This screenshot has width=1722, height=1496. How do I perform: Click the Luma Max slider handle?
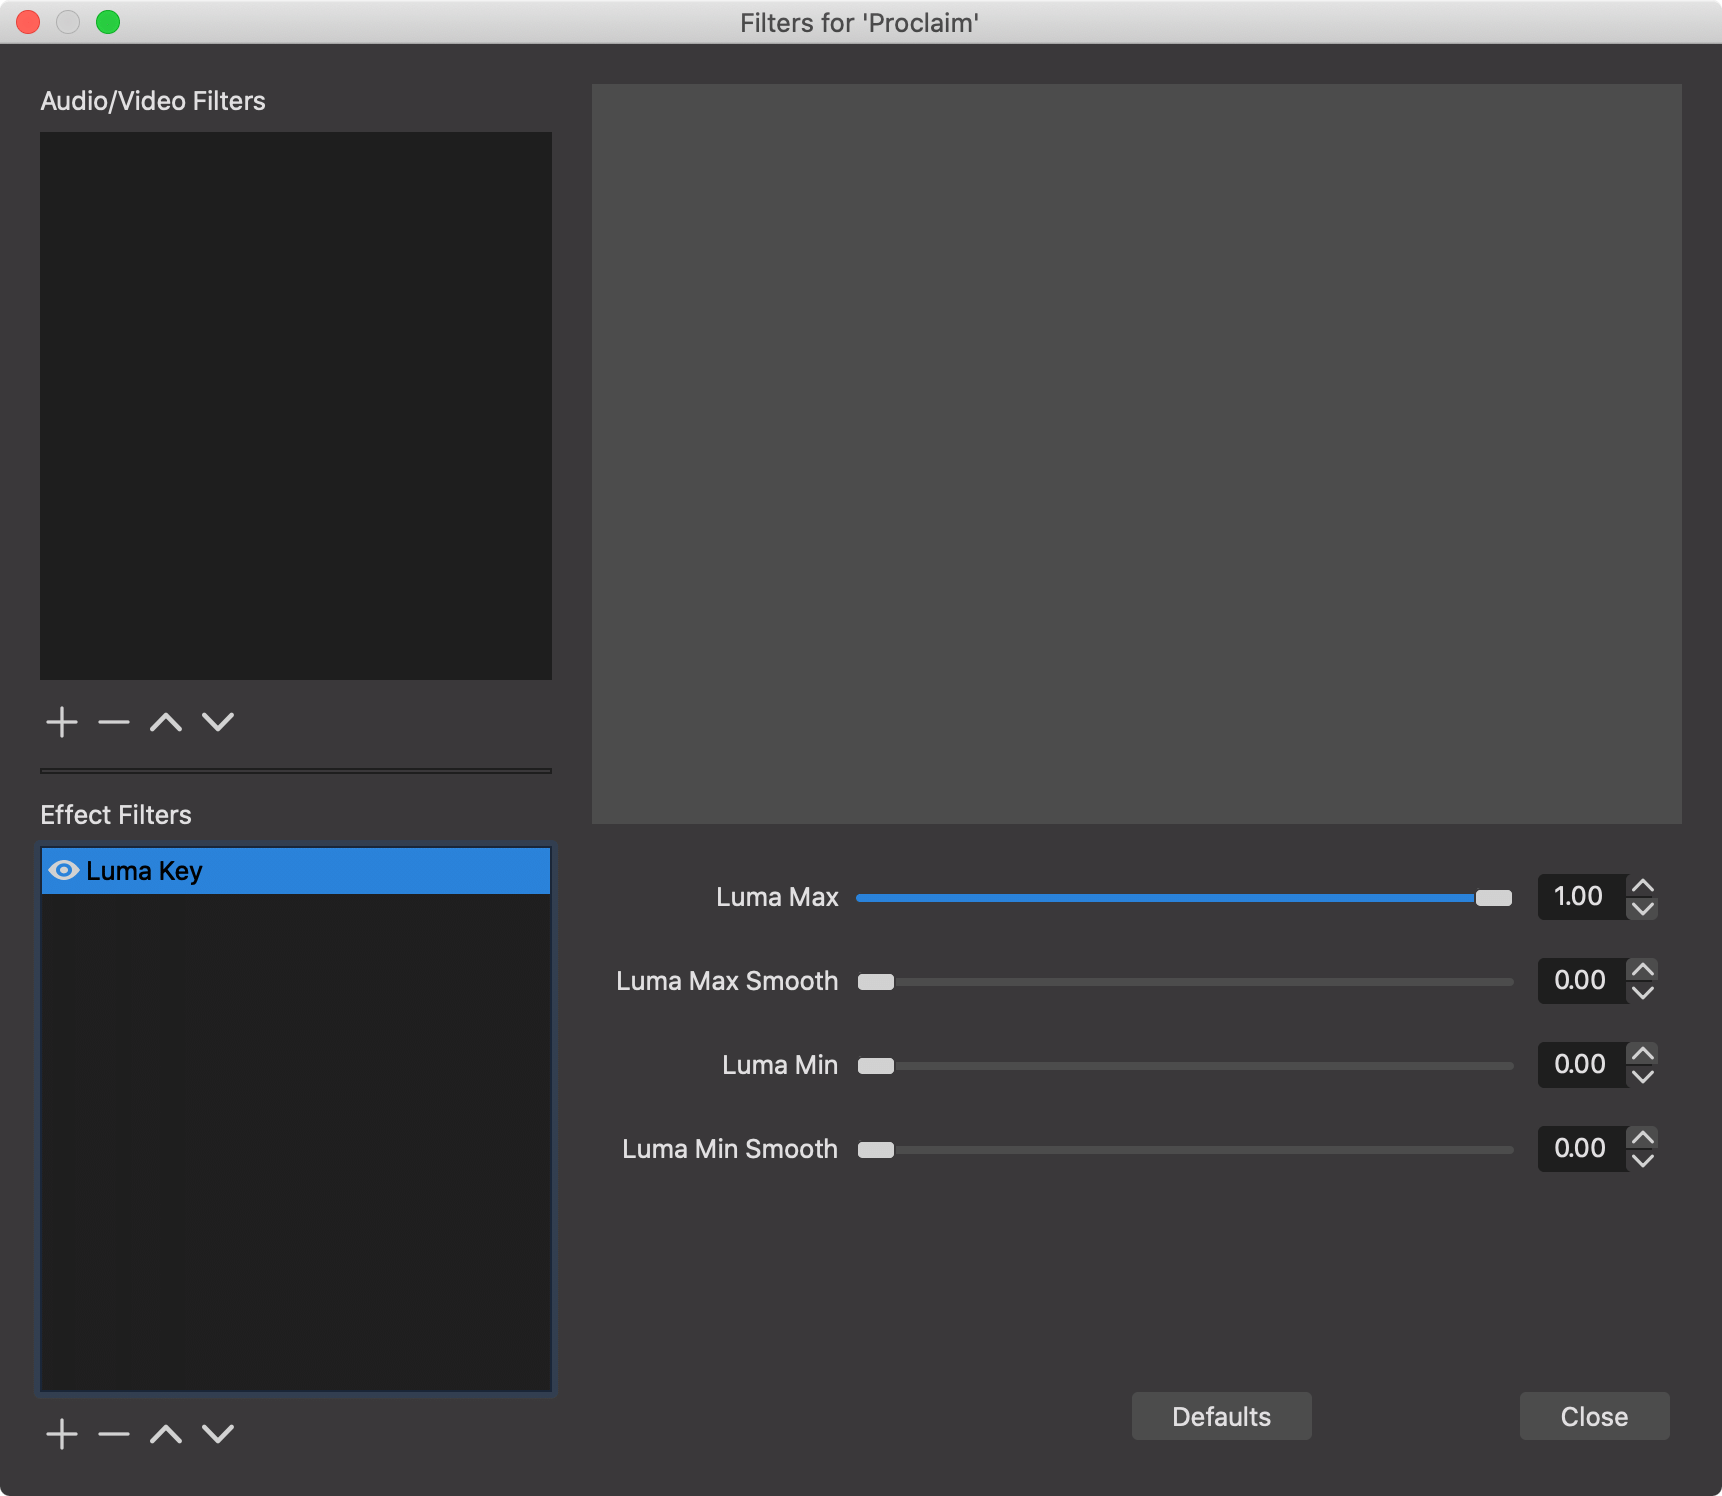pos(1494,898)
